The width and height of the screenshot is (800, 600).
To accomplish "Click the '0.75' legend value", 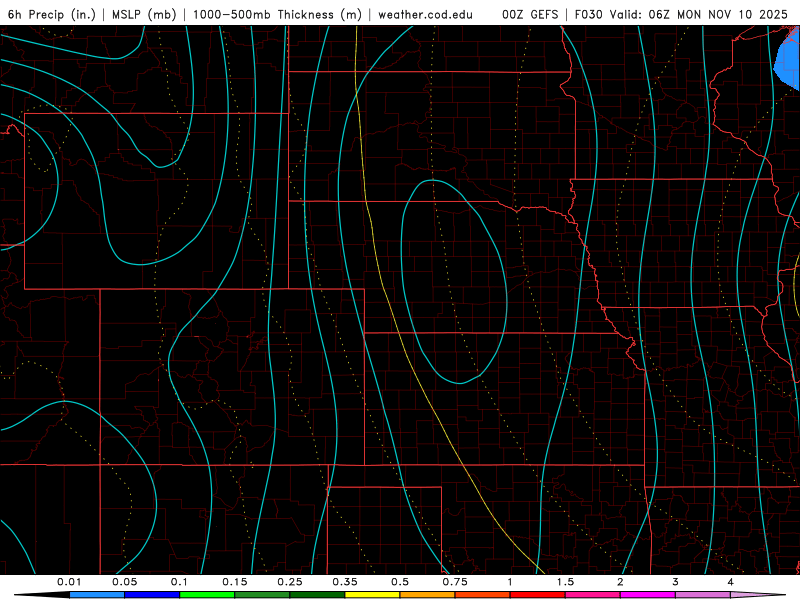I will (x=455, y=582).
